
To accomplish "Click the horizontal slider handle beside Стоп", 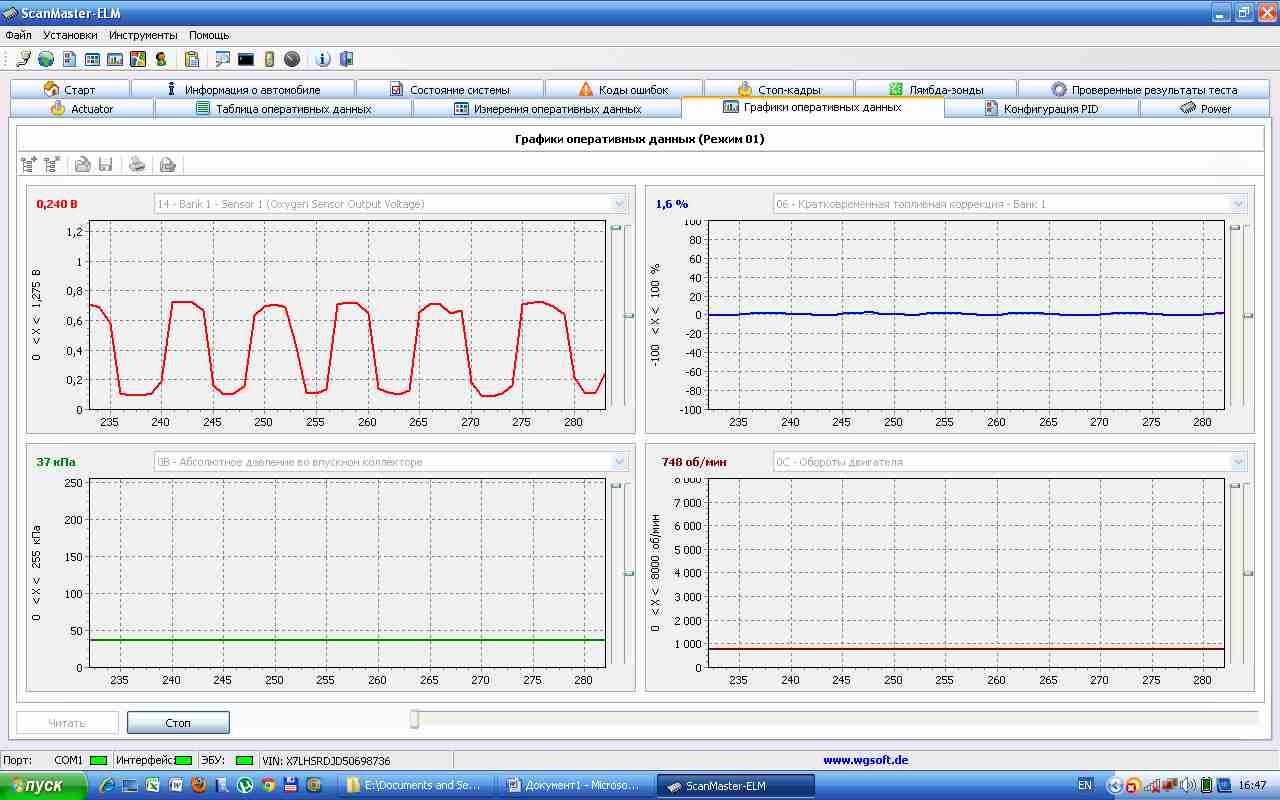I will click(x=414, y=719).
